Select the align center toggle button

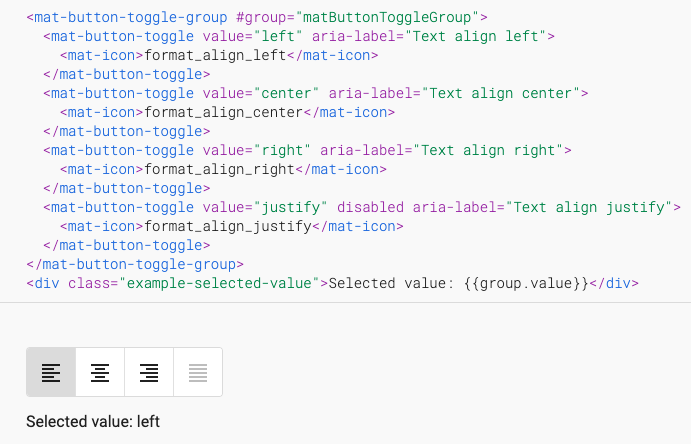point(100,372)
